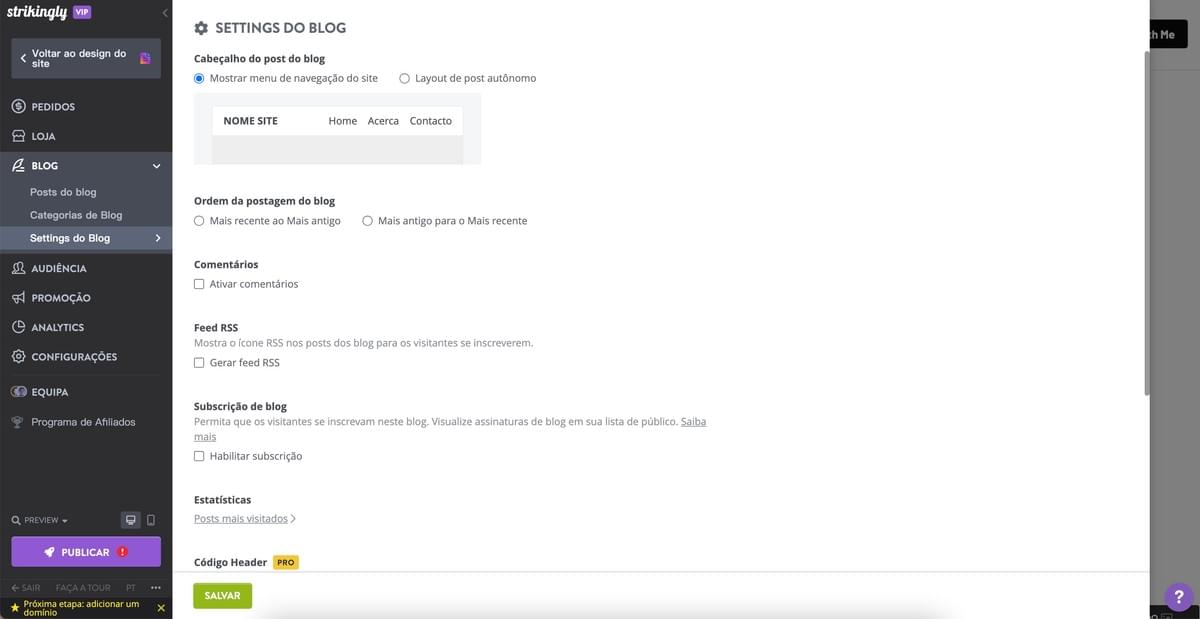Viewport: 1200px width, 619px height.
Task: Open Programa de Afiliados
Action: click(x=83, y=422)
